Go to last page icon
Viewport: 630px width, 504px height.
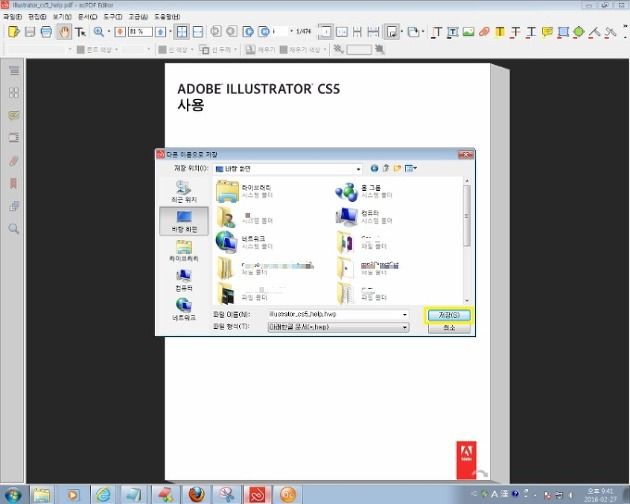pos(264,32)
